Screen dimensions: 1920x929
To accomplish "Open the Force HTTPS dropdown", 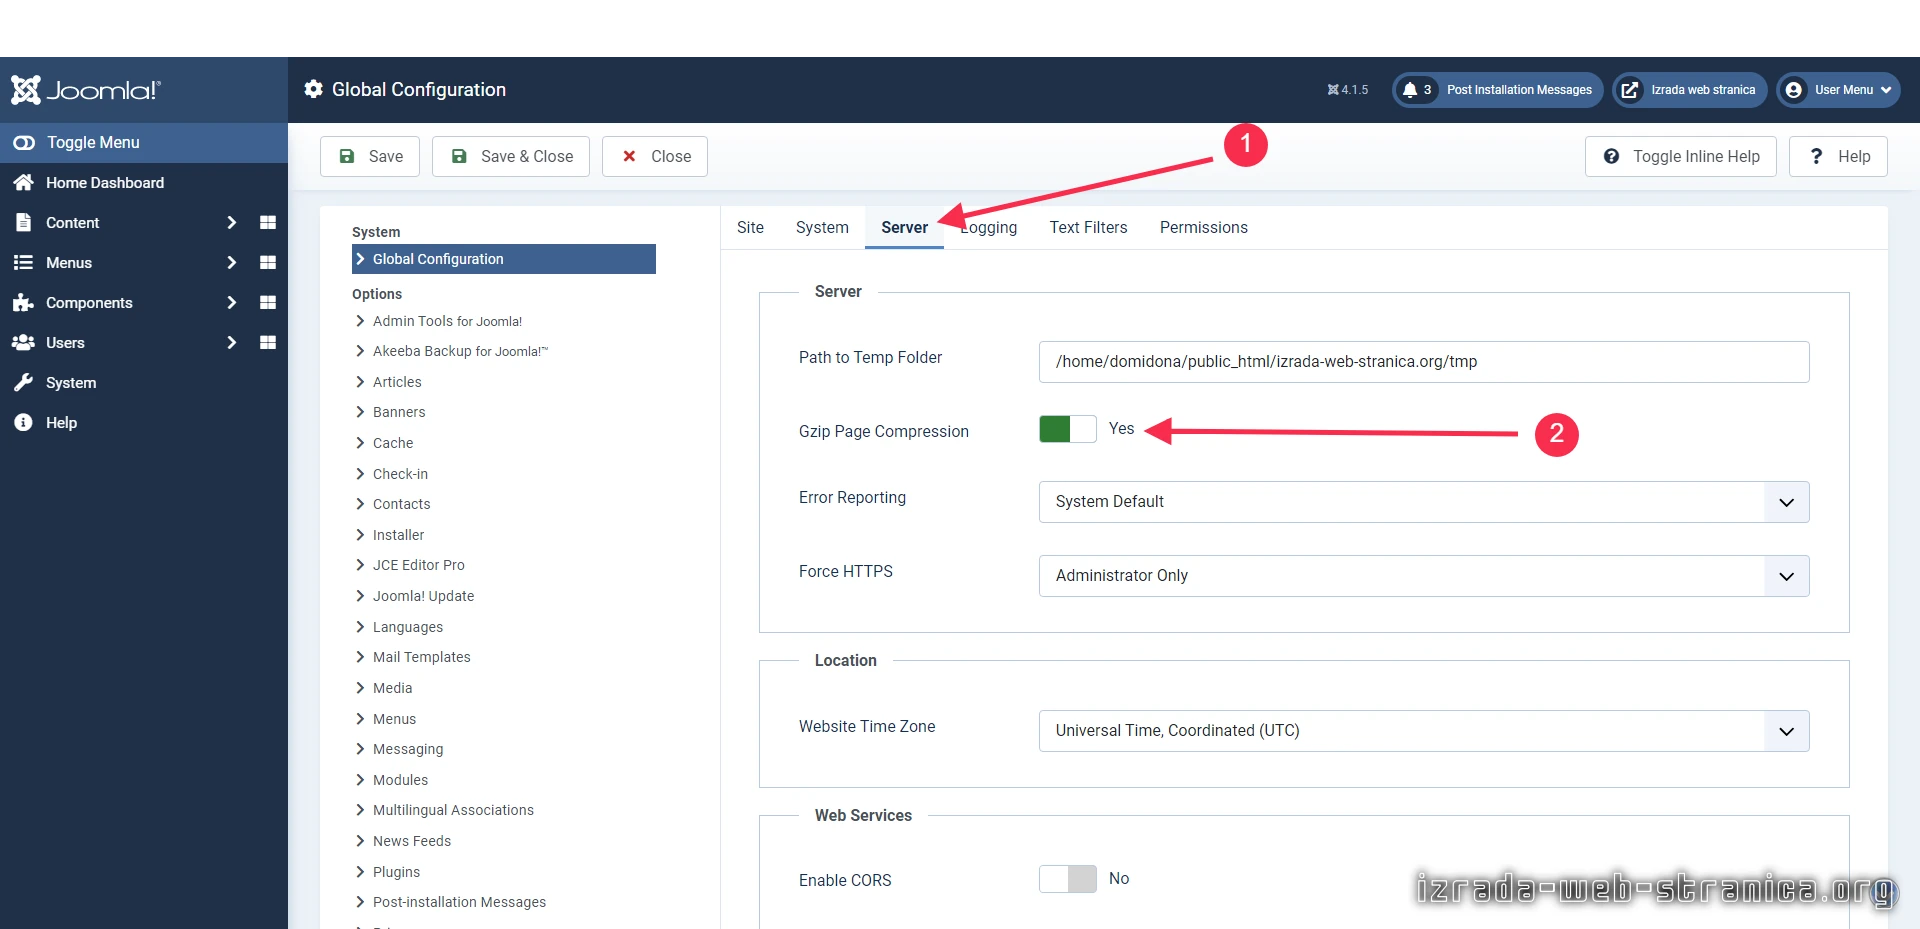I will tap(1424, 576).
